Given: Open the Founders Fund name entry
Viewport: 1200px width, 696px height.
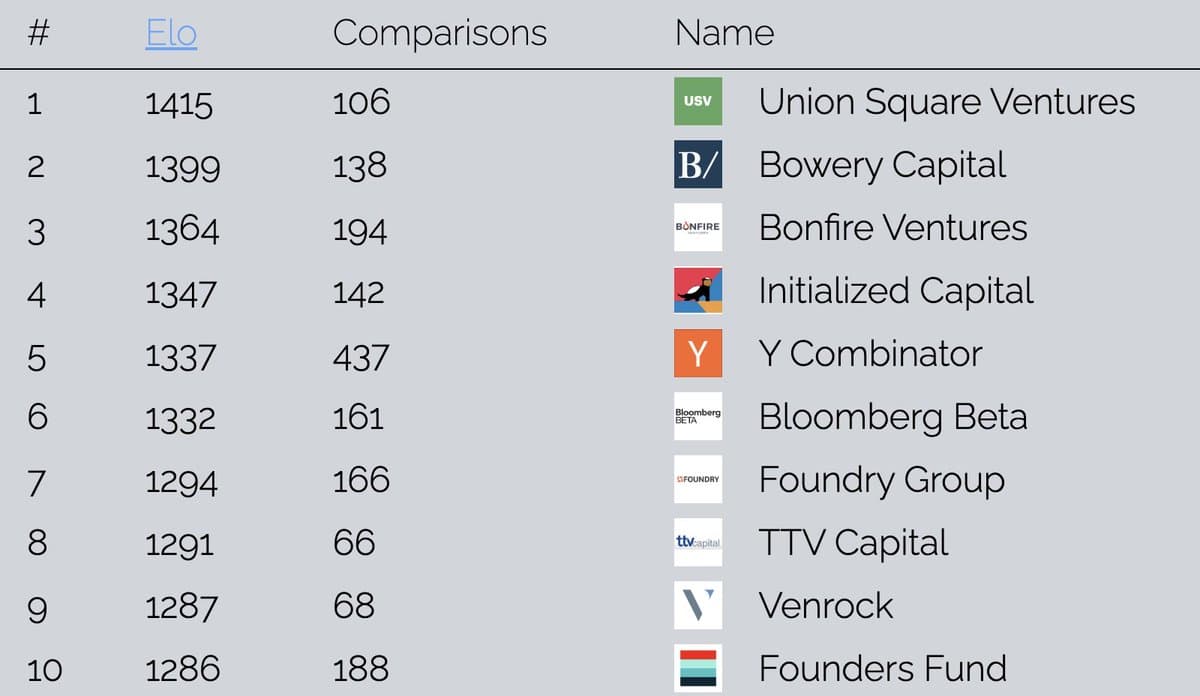Looking at the screenshot, I should pyautogui.click(x=883, y=668).
